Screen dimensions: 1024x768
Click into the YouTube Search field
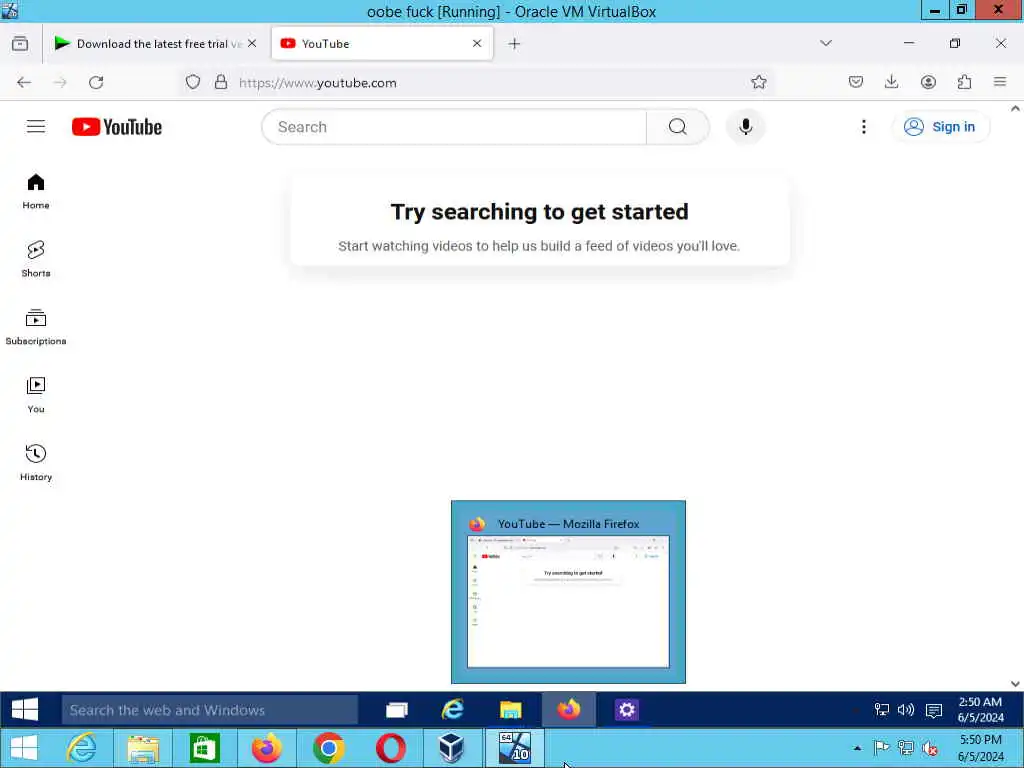[454, 127]
